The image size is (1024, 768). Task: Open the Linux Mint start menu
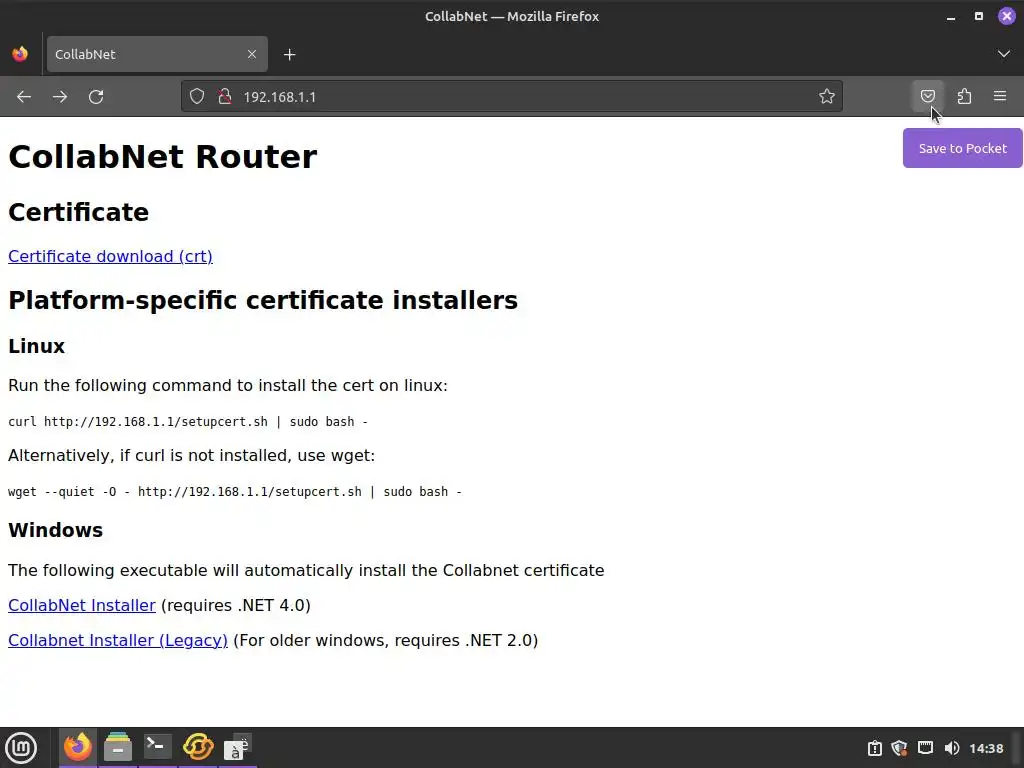[x=21, y=748]
